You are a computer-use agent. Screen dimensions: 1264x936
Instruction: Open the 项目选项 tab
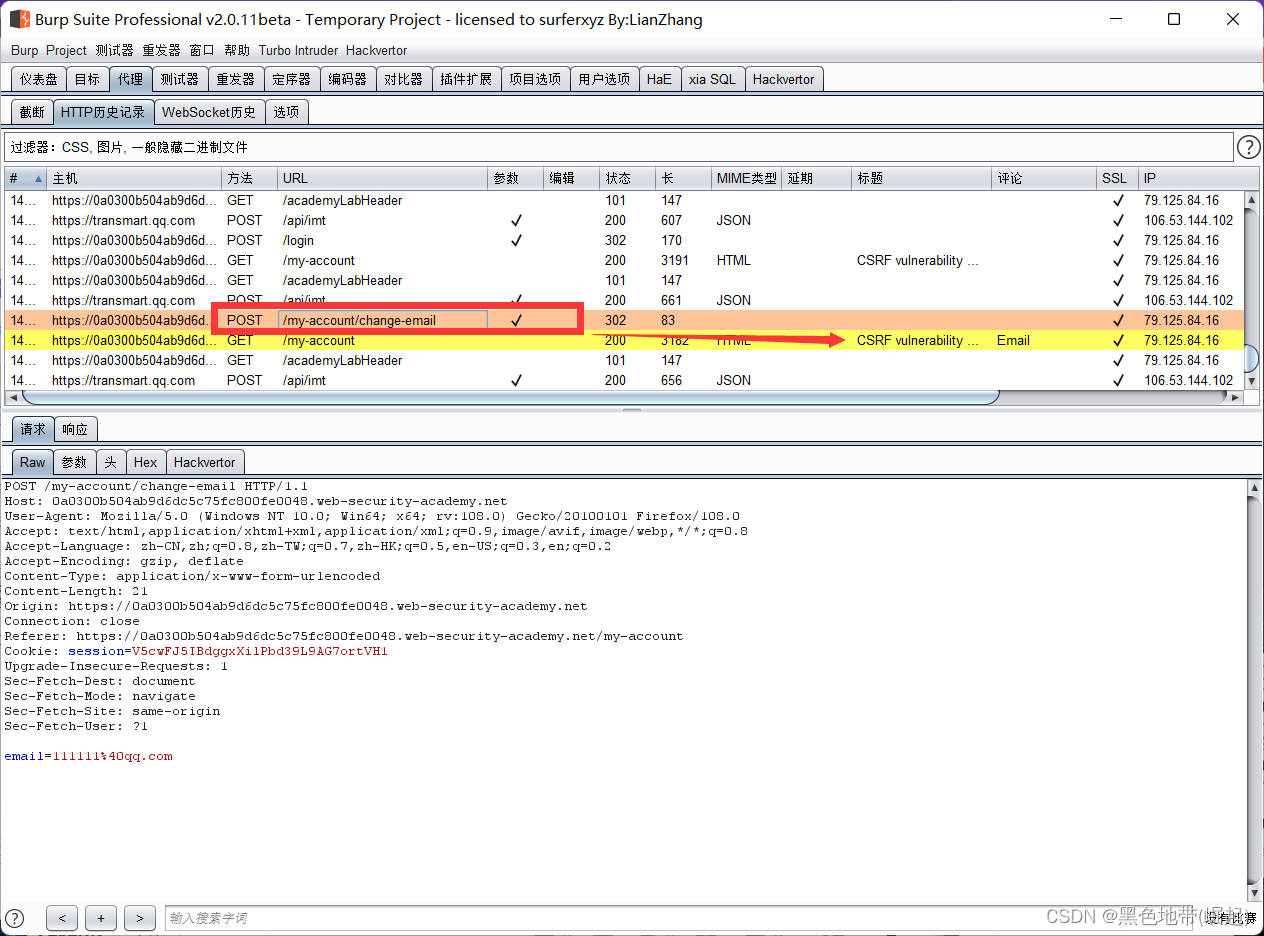coord(535,79)
